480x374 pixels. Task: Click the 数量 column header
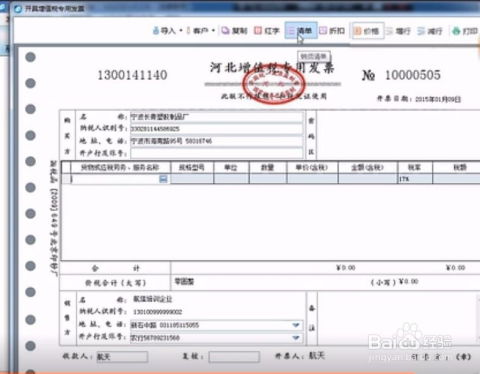tap(268, 167)
